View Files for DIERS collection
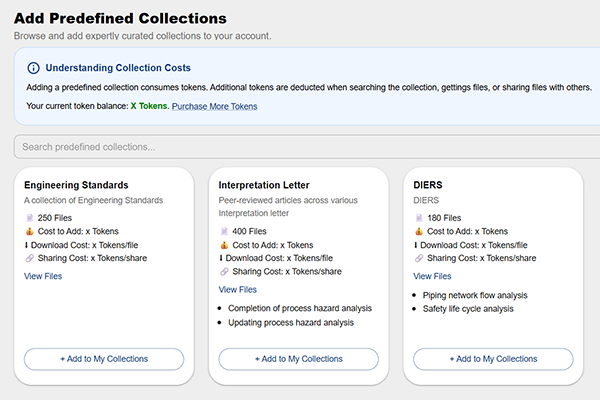Viewport: 600px width, 400px height. (432, 276)
